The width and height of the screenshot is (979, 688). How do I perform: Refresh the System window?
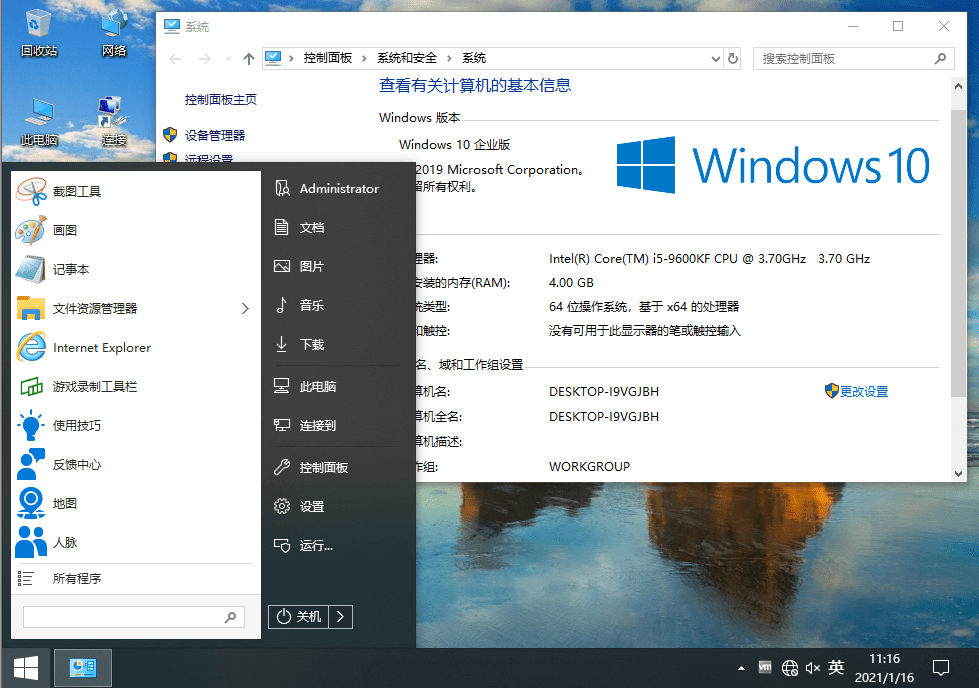coord(733,59)
